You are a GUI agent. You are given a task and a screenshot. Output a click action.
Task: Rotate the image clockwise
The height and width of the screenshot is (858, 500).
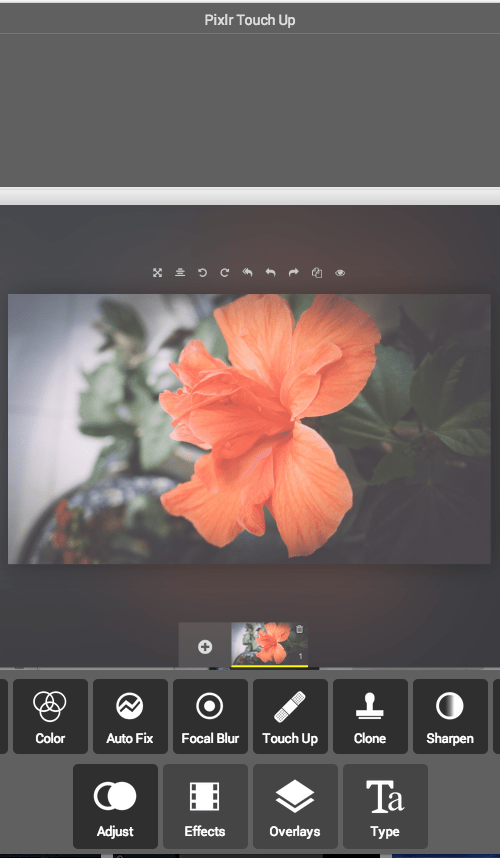(225, 273)
